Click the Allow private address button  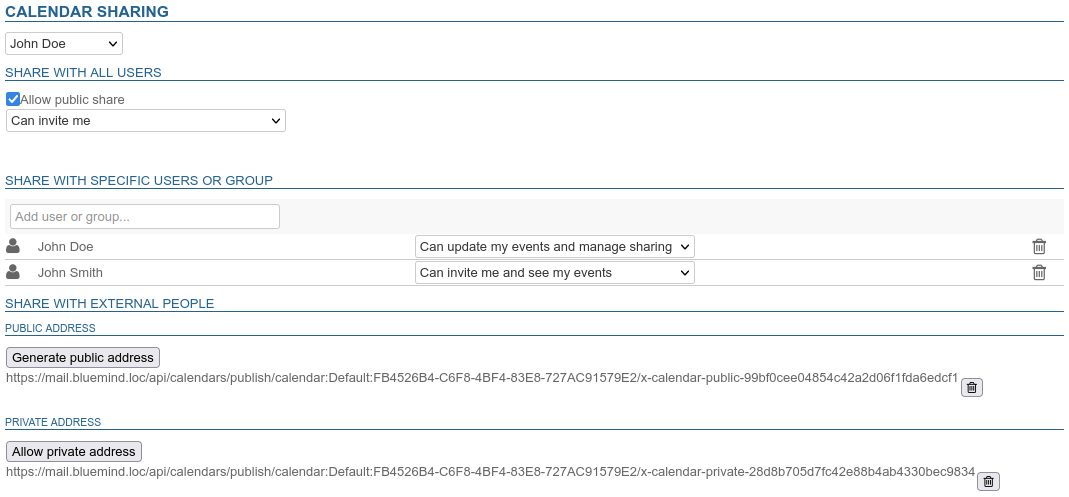[x=73, y=452]
